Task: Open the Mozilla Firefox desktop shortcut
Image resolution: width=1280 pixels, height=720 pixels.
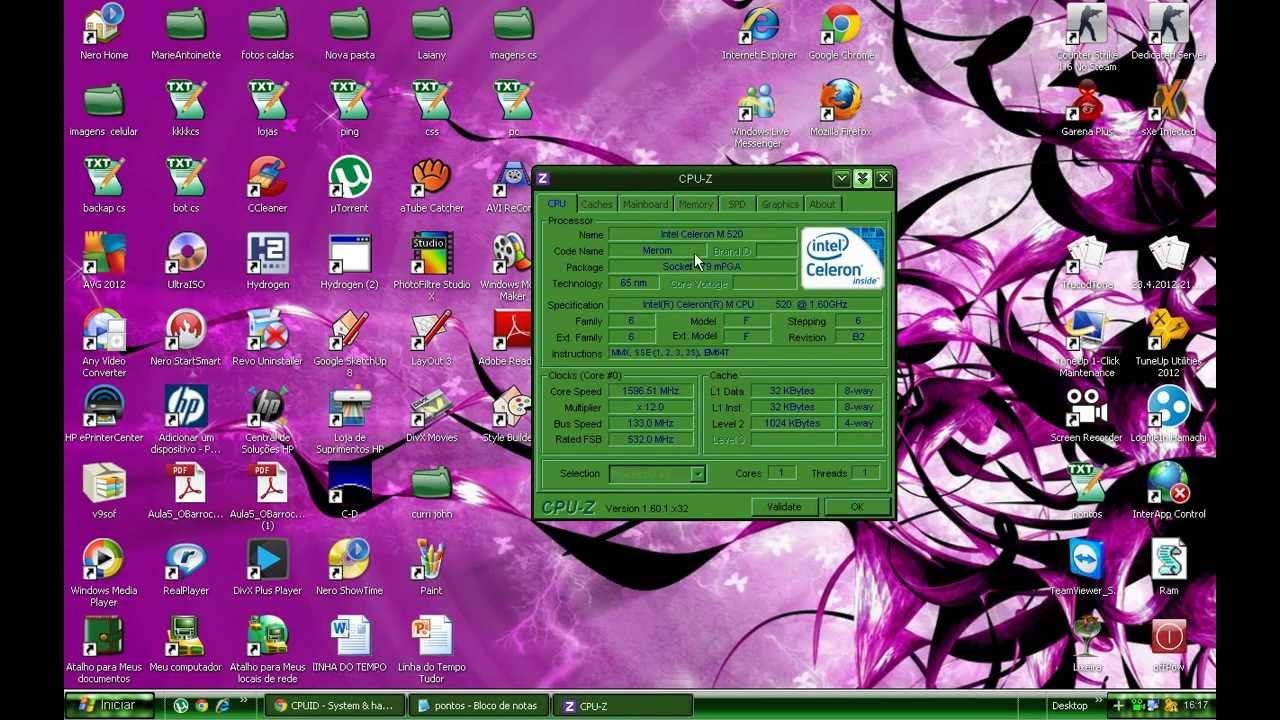Action: tap(841, 109)
